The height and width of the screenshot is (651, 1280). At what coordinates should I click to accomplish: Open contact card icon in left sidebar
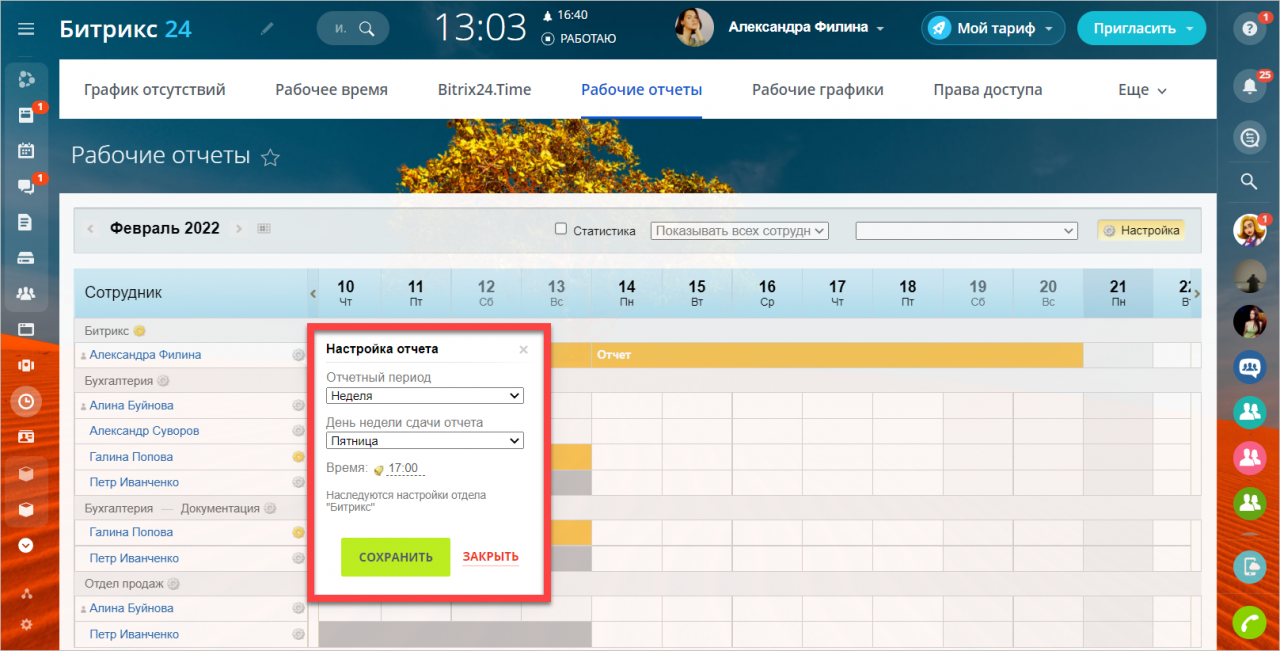point(26,437)
